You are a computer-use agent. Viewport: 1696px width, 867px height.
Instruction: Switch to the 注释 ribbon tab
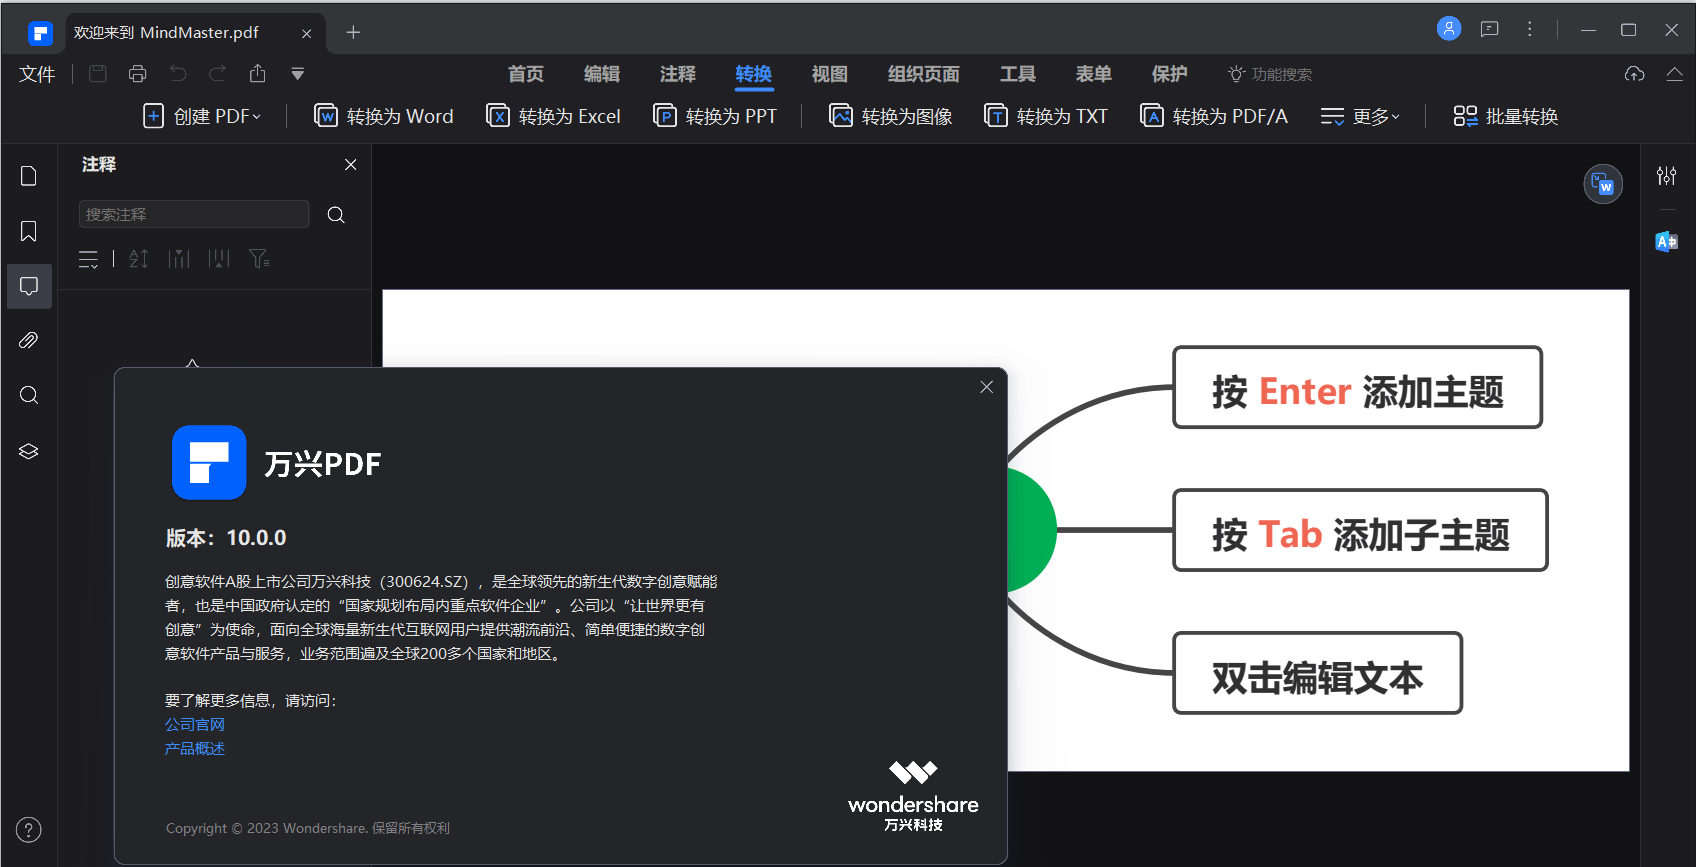click(677, 74)
